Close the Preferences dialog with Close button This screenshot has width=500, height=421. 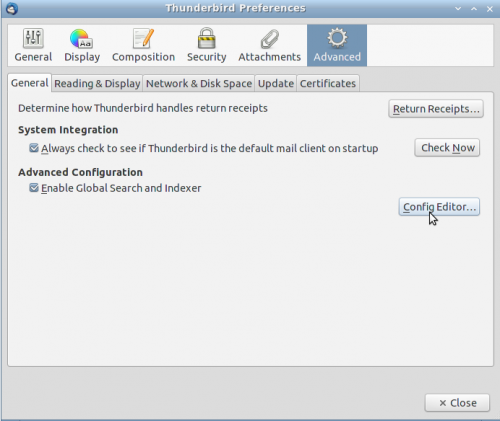click(457, 403)
